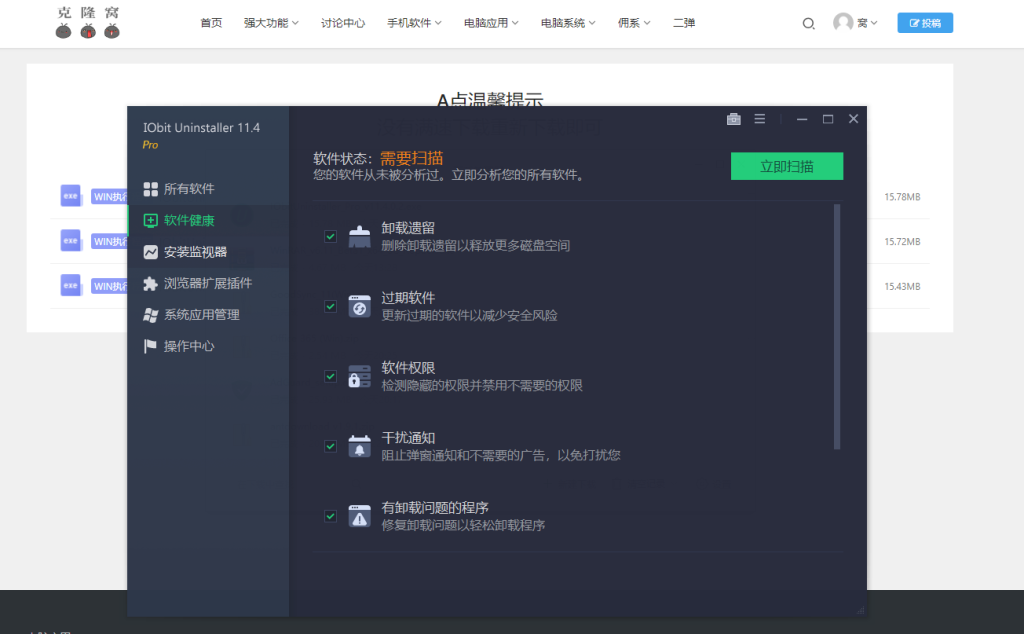Click the 所有软件 grid icon in sidebar
This screenshot has width=1024, height=634.
150,189
